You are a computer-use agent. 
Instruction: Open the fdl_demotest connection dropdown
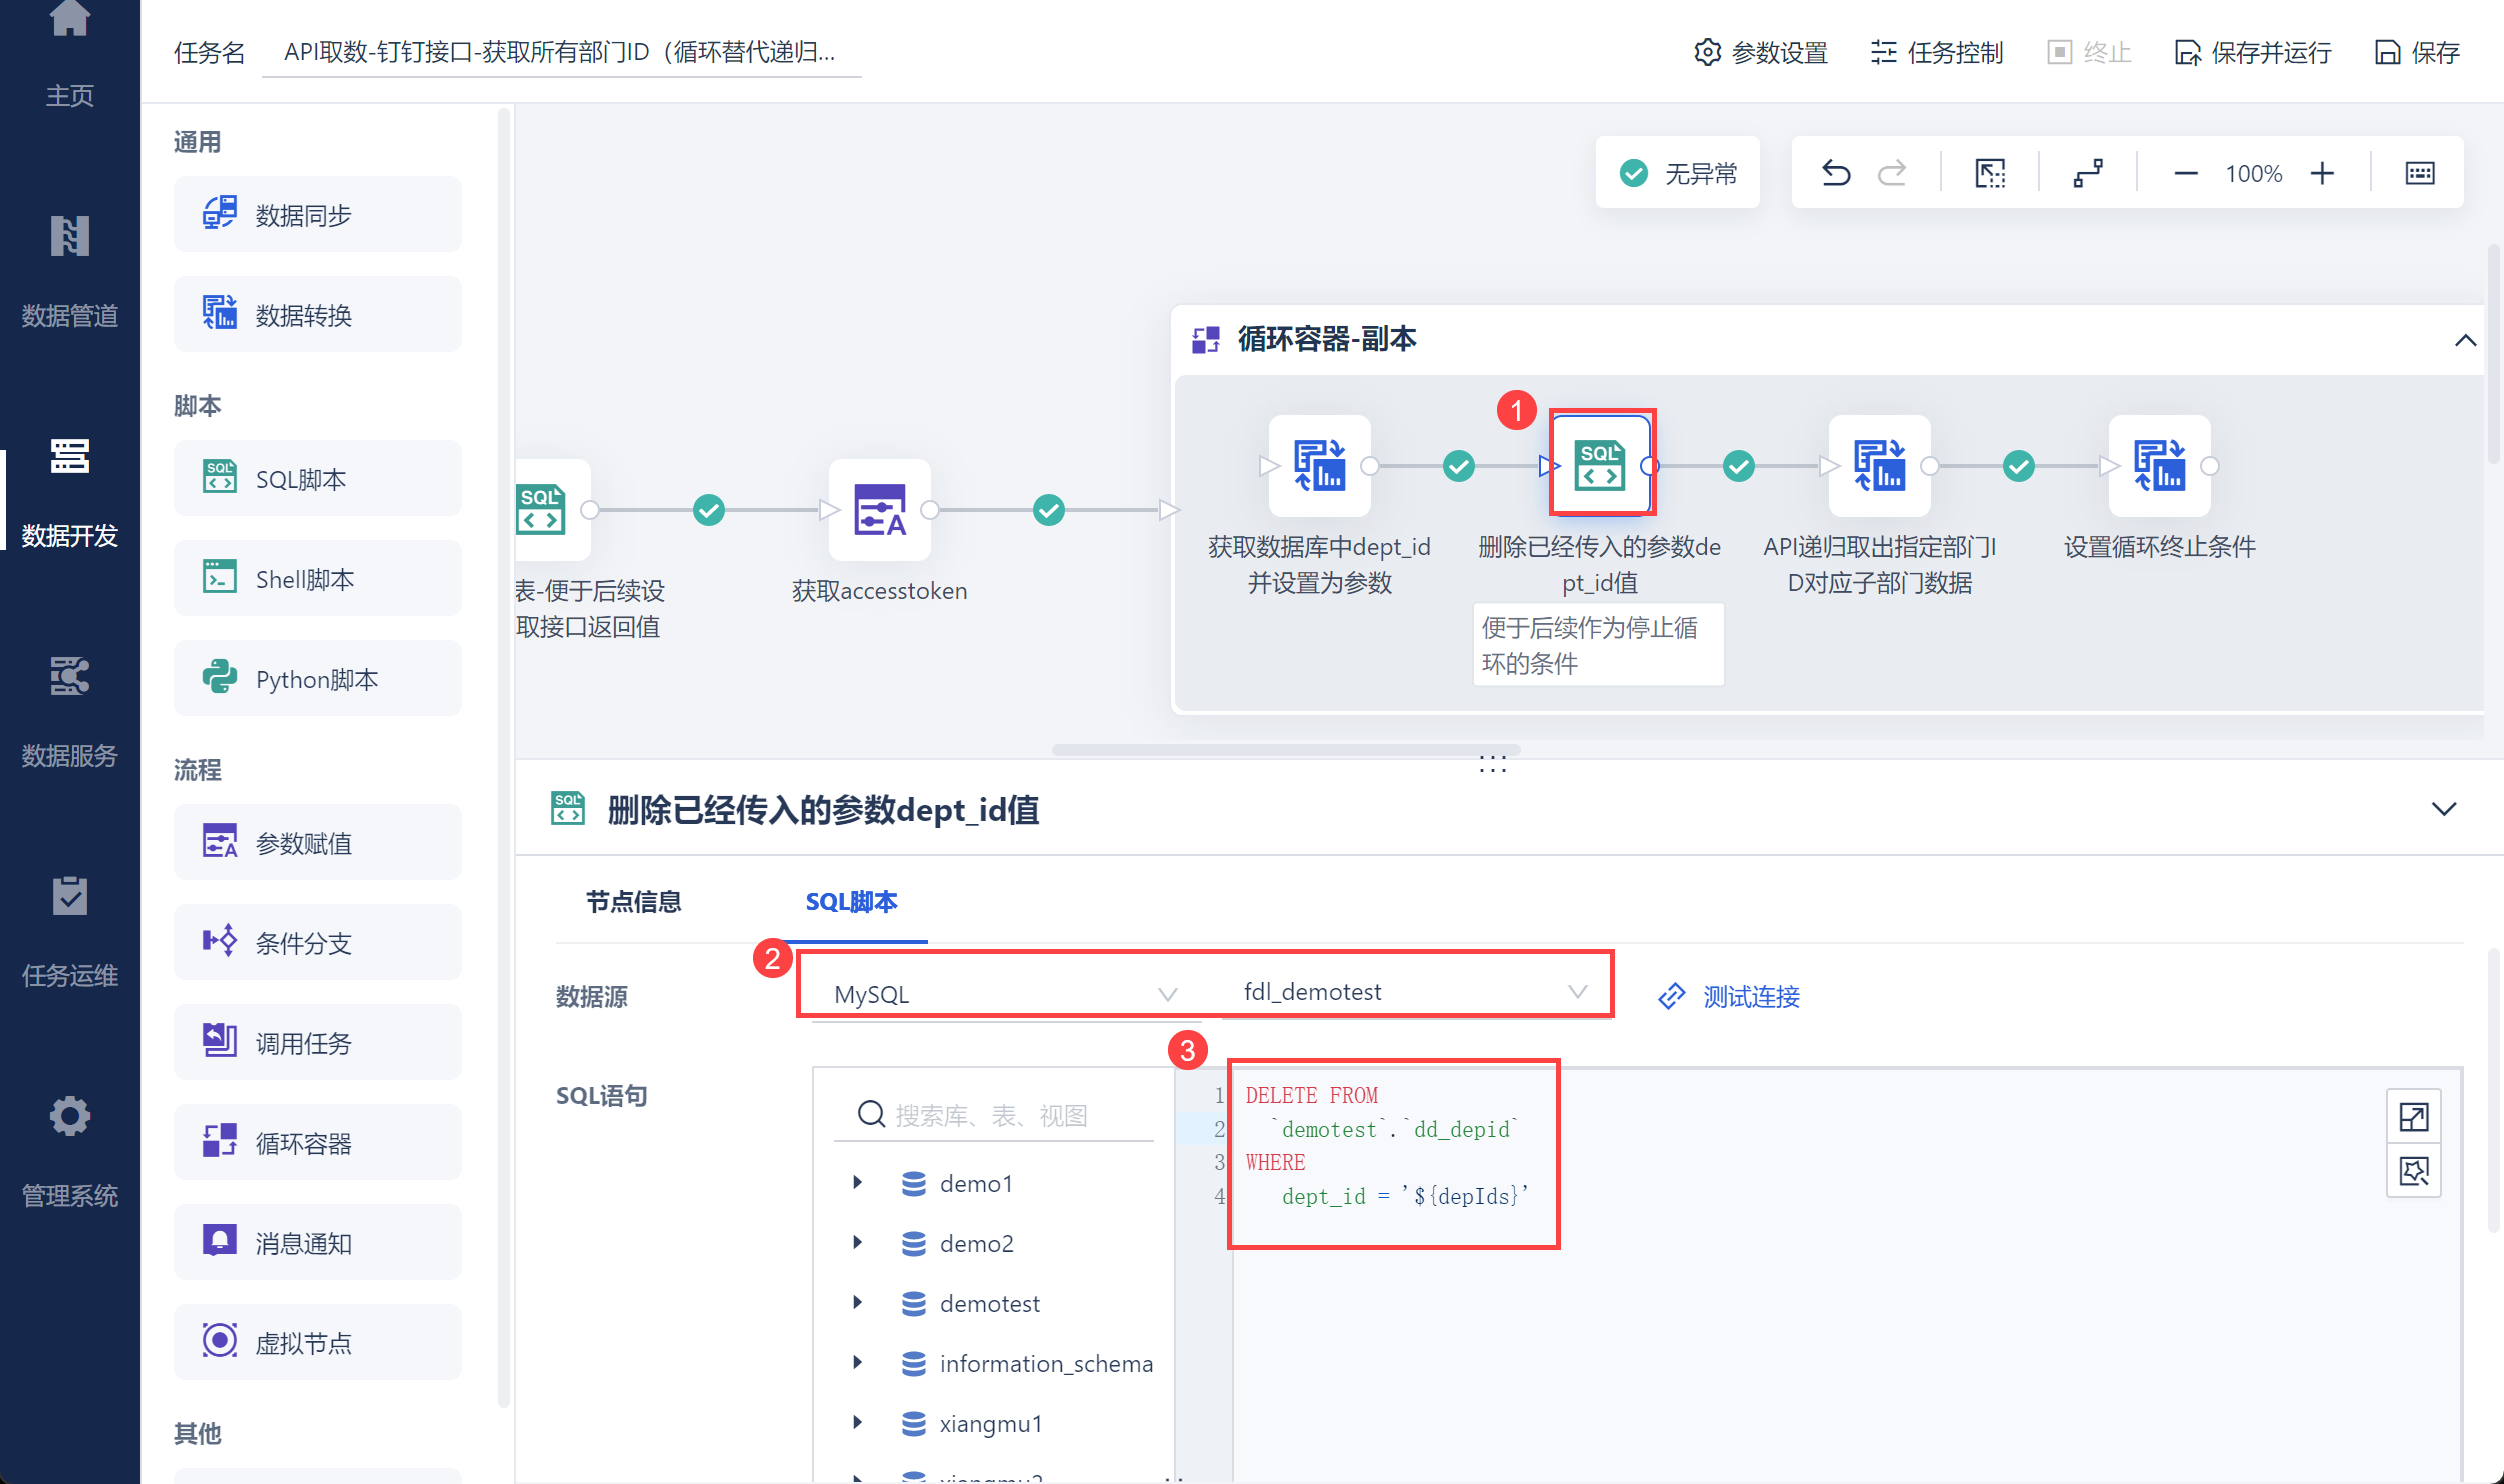point(1412,991)
